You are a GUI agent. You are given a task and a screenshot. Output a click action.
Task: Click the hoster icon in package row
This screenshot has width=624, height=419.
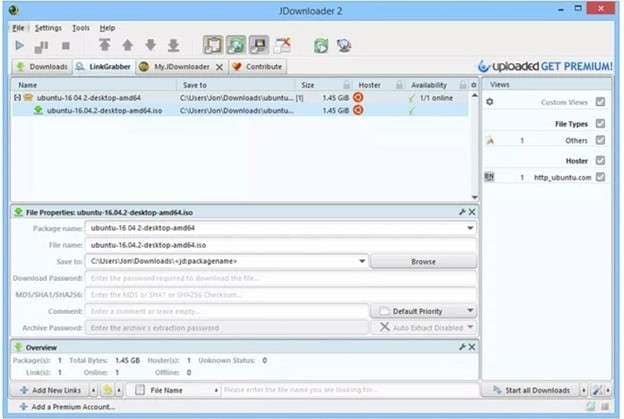coord(358,97)
